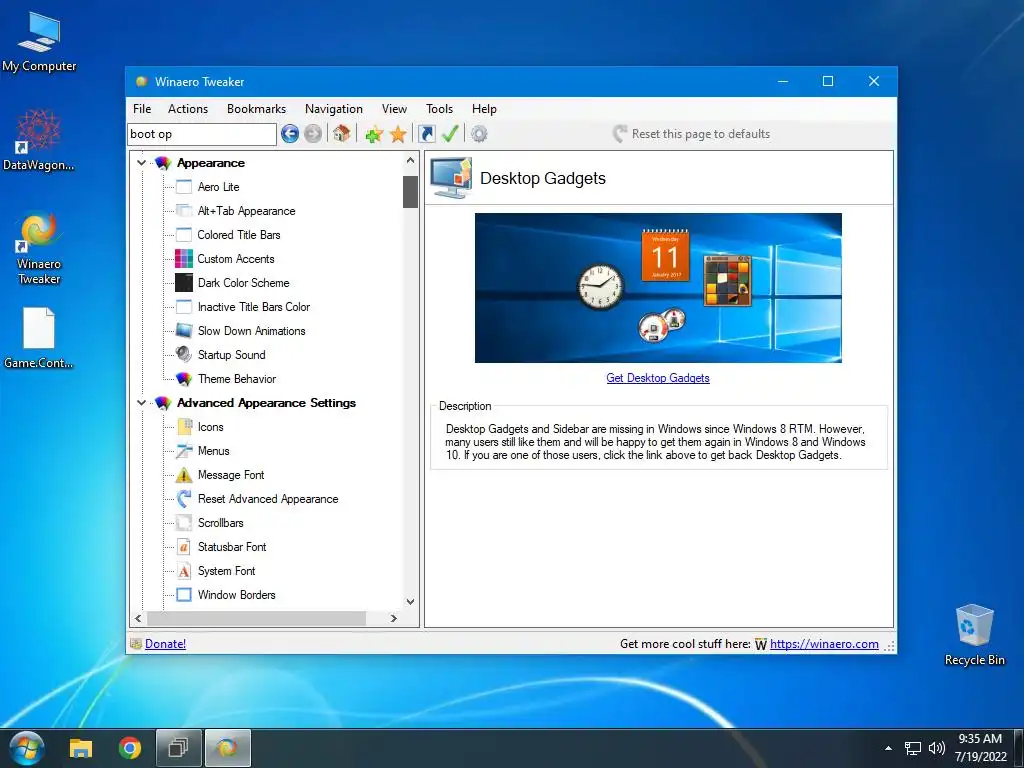
Task: Click the System Font red A icon
Action: (184, 571)
